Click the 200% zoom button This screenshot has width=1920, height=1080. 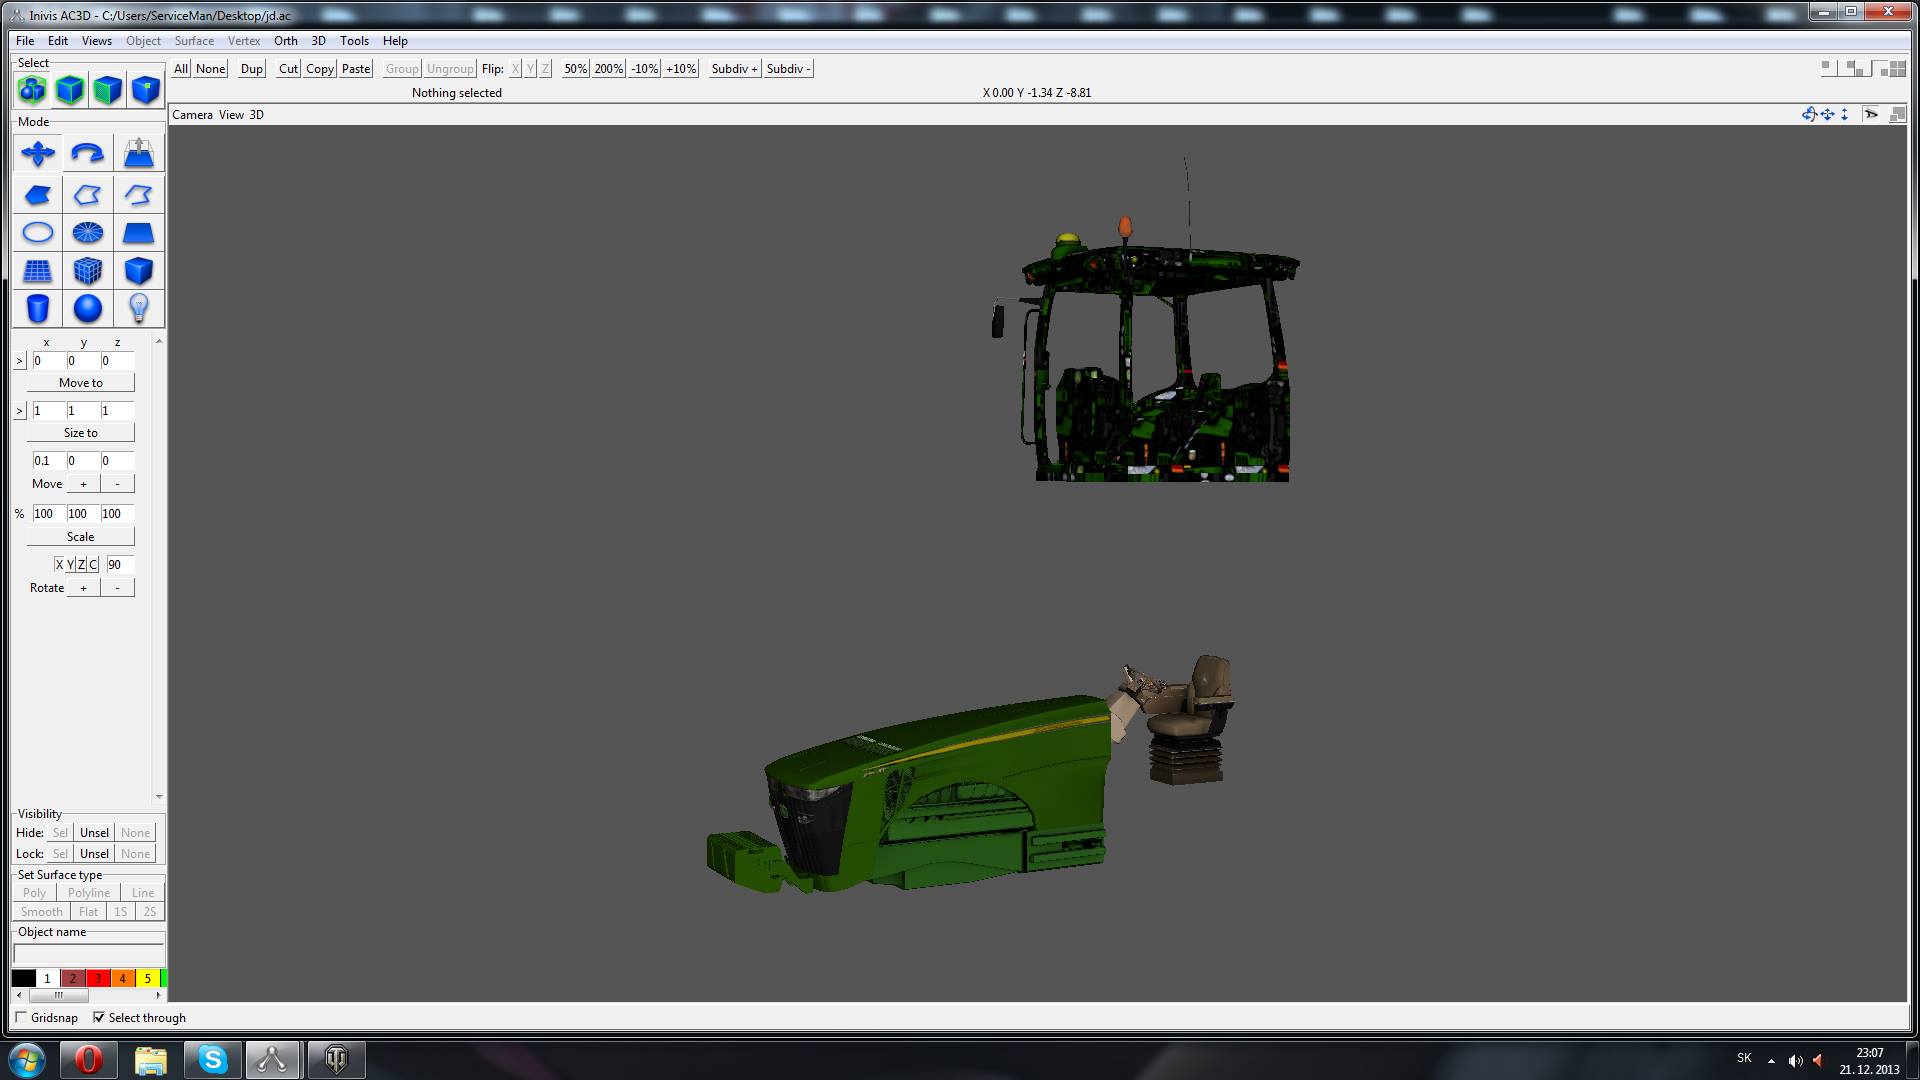click(x=609, y=69)
